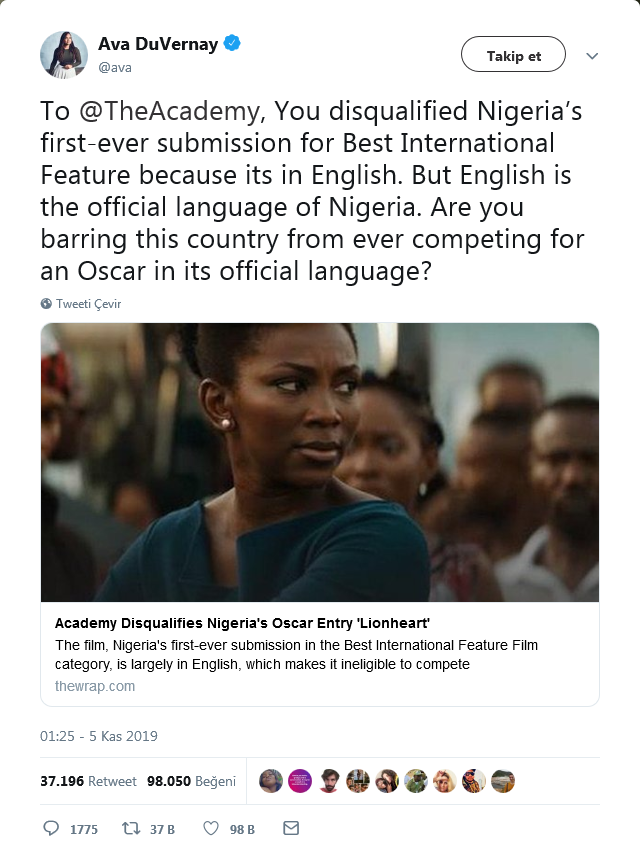Open Ava DuVernay's profile avatar
Image resolution: width=640 pixels, height=866 pixels.
pyautogui.click(x=64, y=54)
